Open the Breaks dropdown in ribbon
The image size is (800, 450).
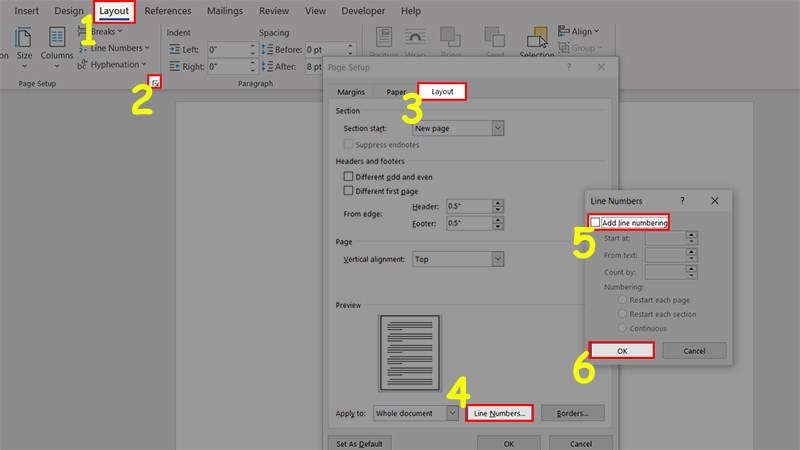click(101, 31)
